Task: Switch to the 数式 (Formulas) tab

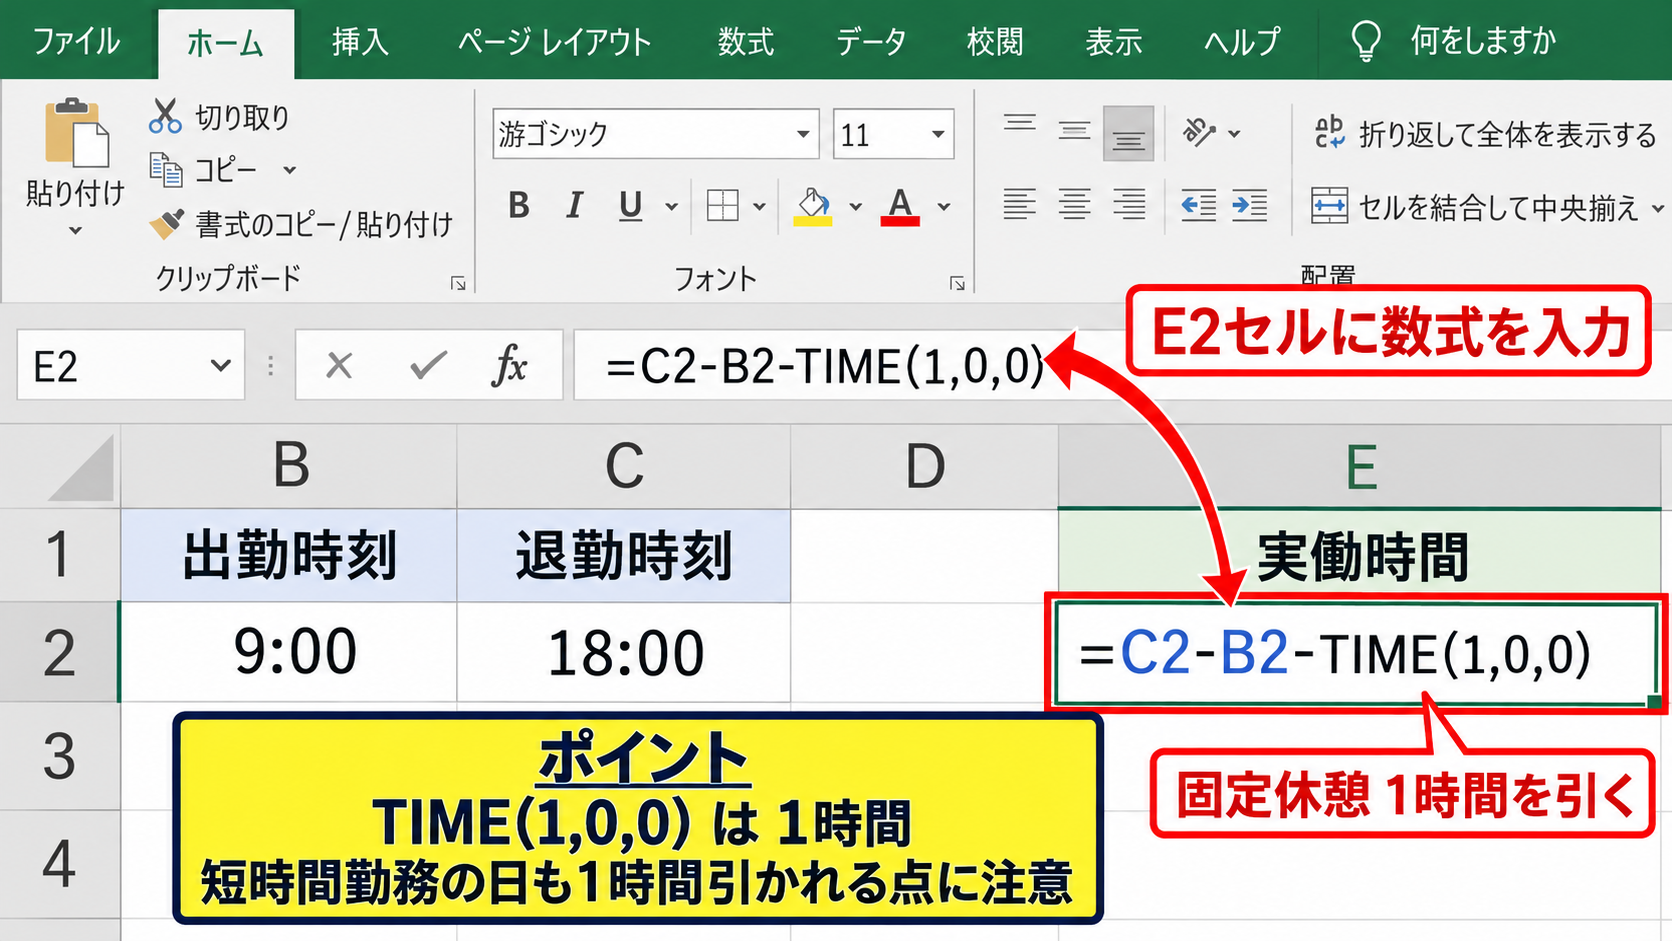Action: tap(745, 42)
